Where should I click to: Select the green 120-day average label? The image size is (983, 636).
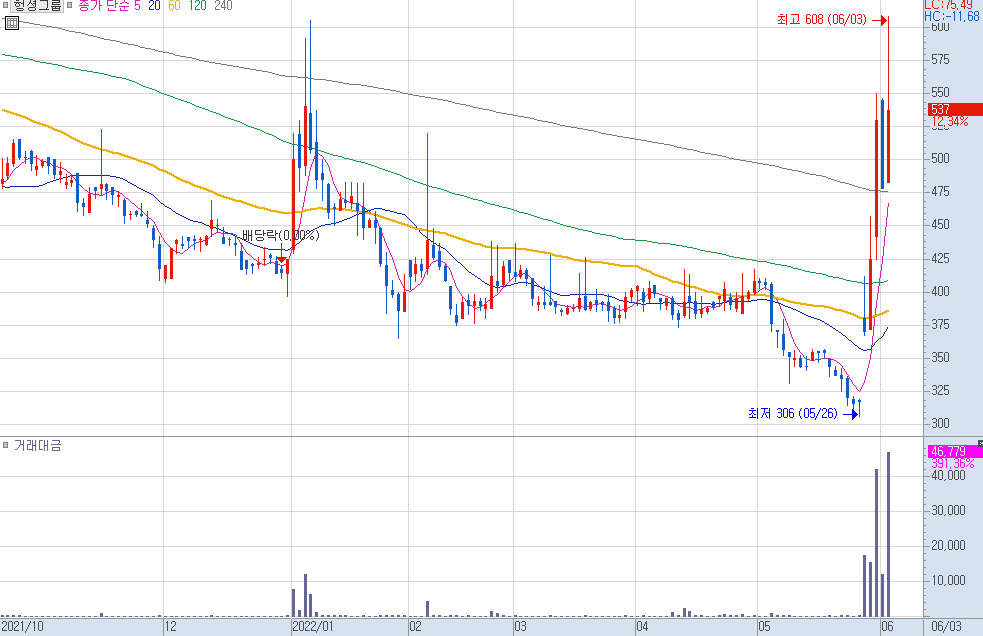click(197, 6)
